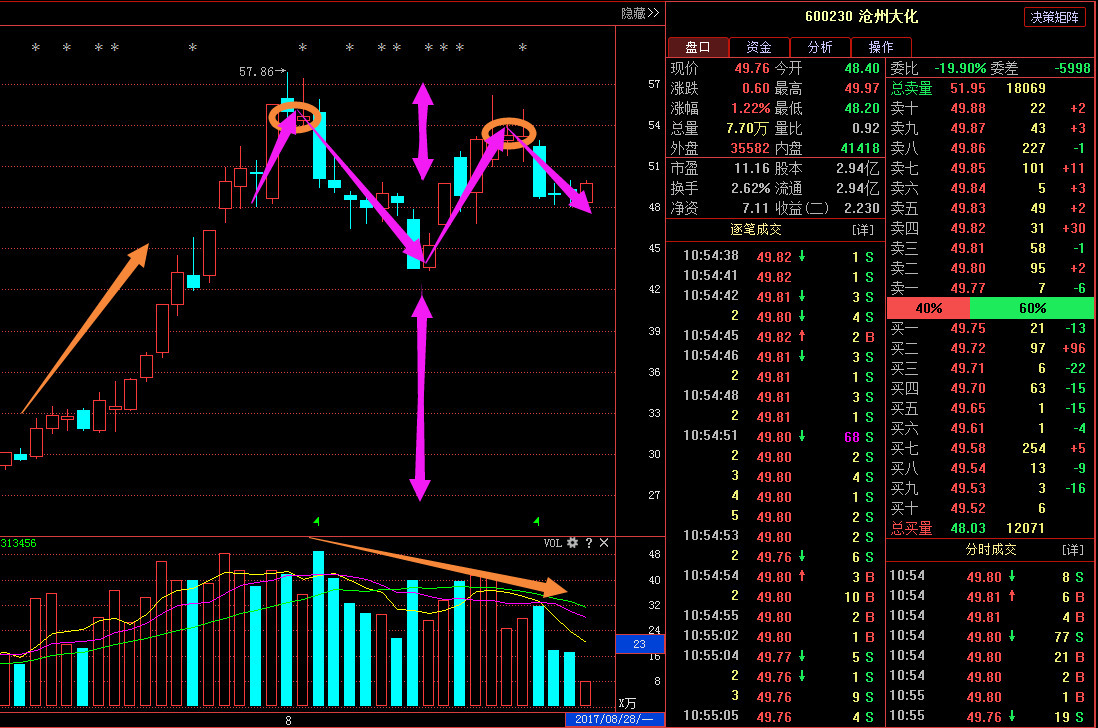Click the rightmost asterisk info marker
Image resolution: width=1098 pixels, height=728 pixels.
(522, 49)
